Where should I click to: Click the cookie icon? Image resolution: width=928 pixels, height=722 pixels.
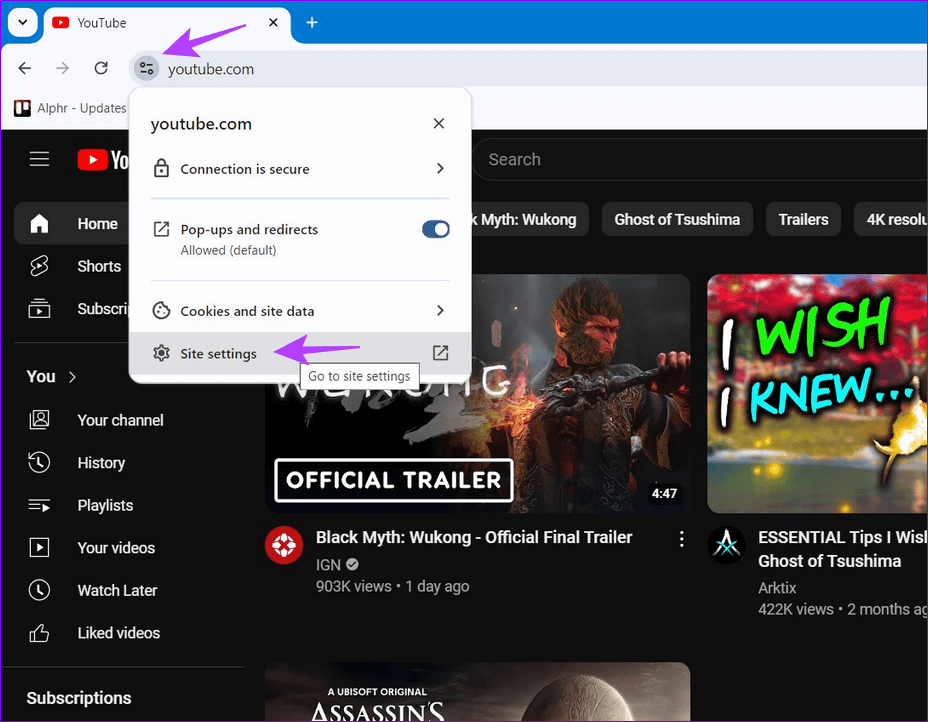pyautogui.click(x=161, y=311)
